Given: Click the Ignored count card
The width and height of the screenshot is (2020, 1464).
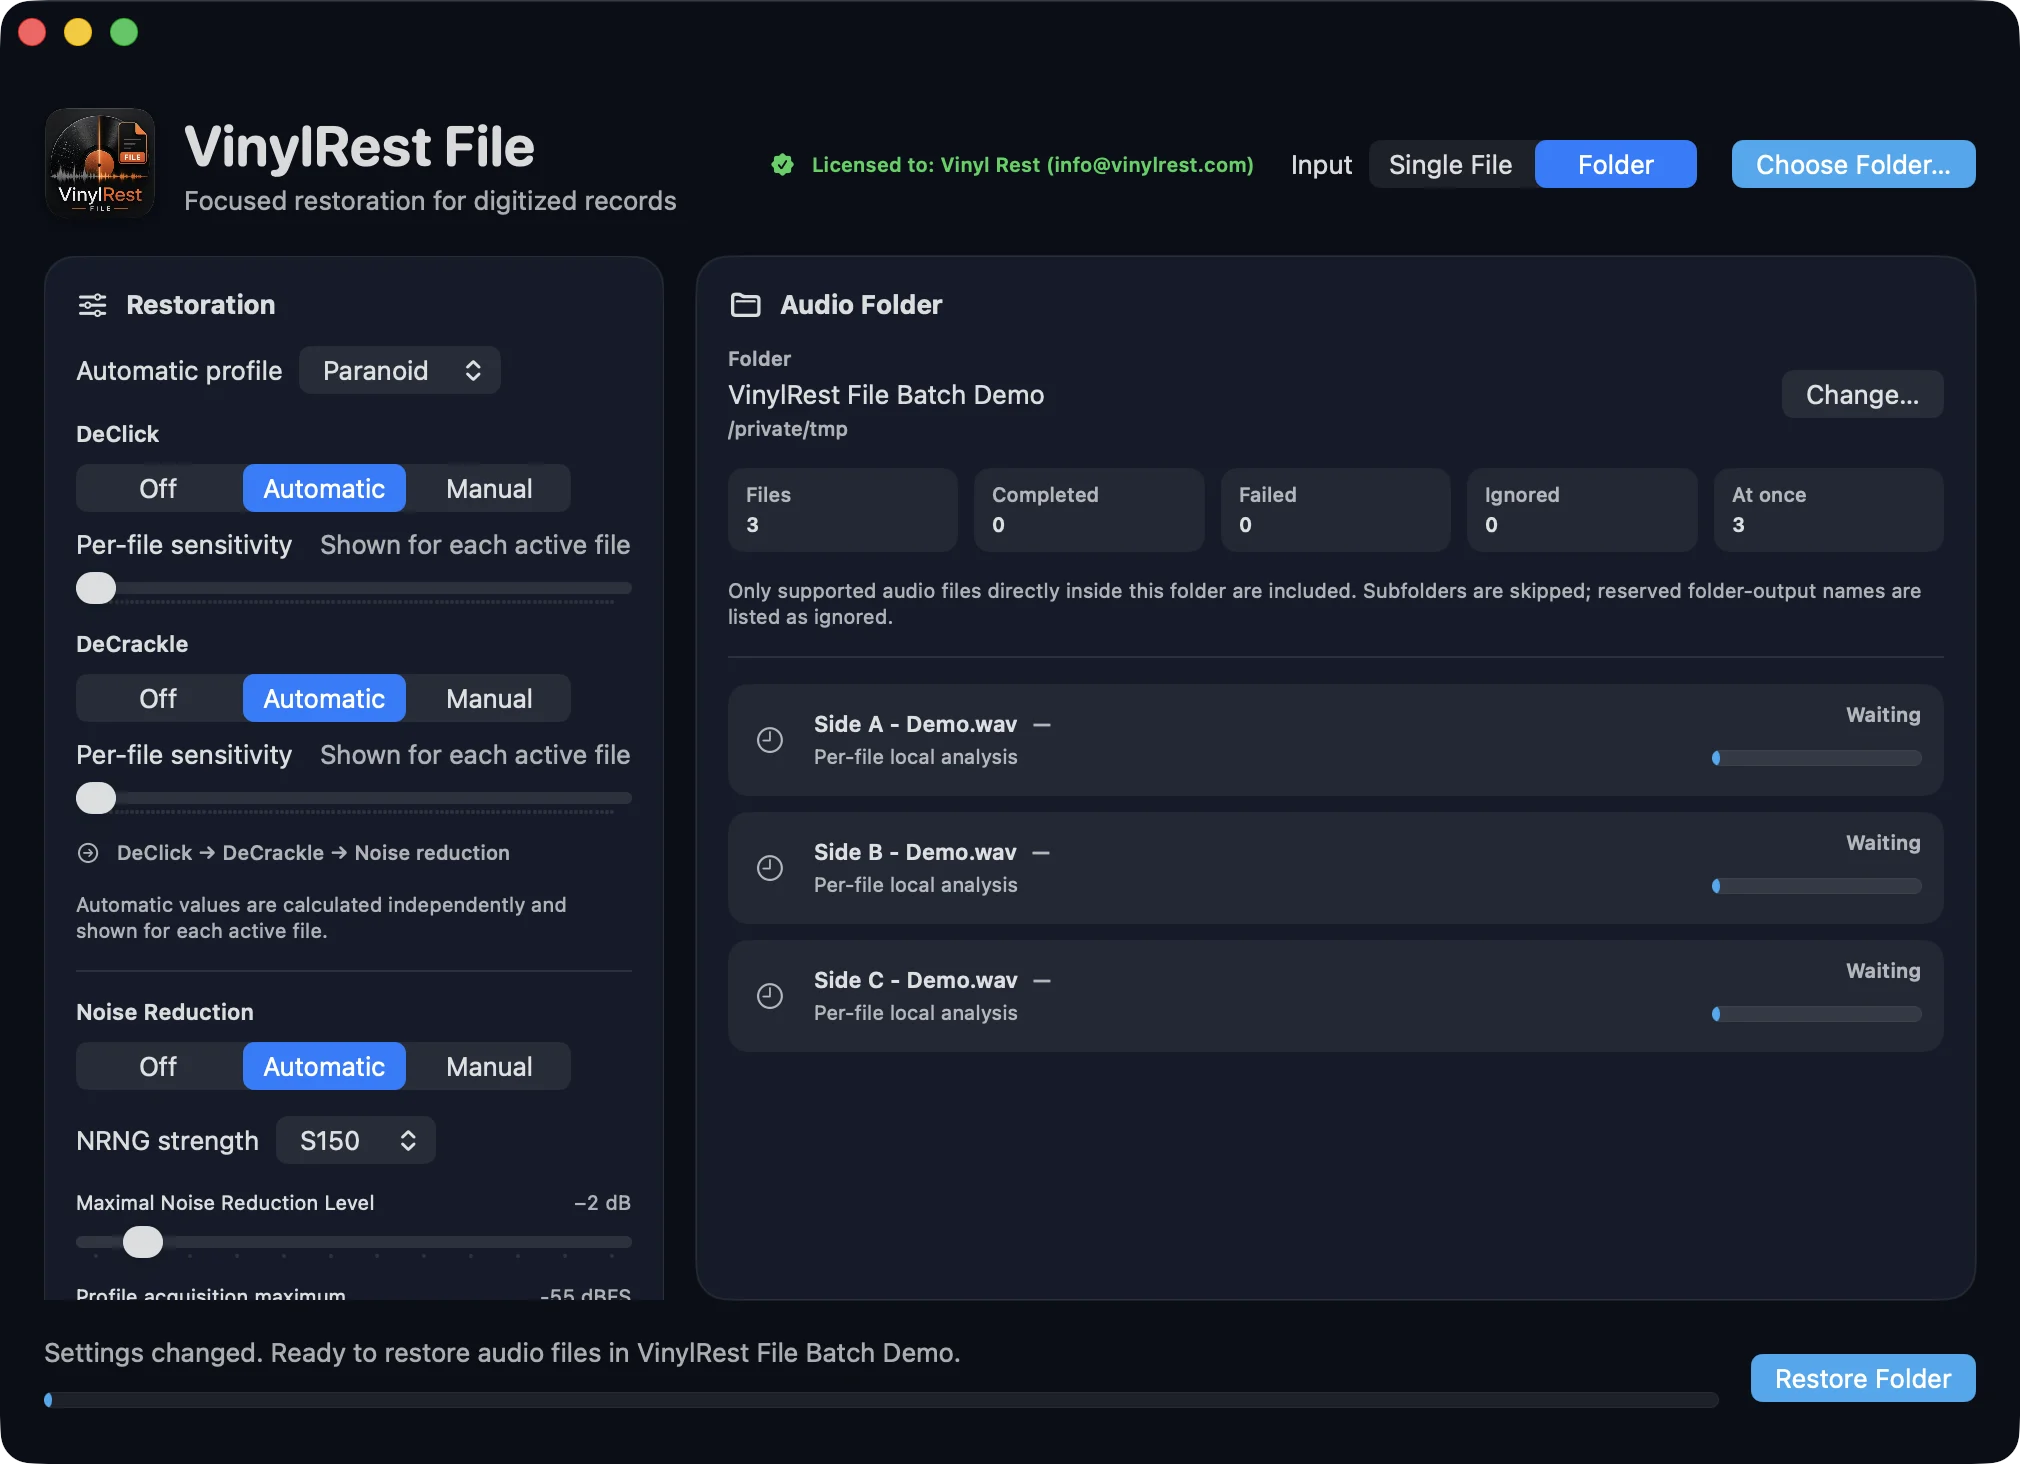Looking at the screenshot, I should pyautogui.click(x=1582, y=510).
